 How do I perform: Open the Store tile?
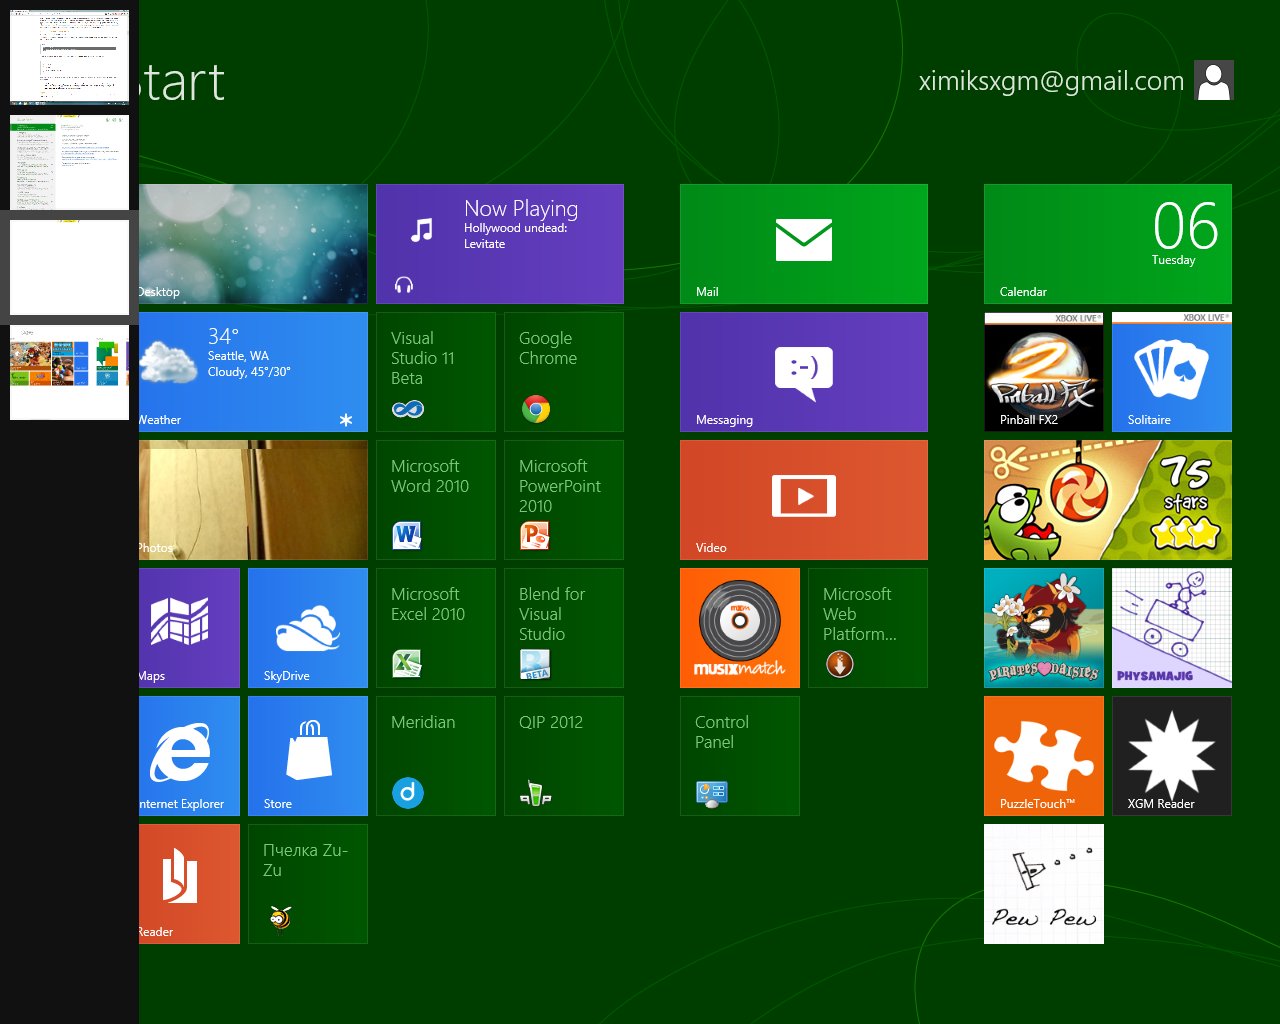click(308, 756)
